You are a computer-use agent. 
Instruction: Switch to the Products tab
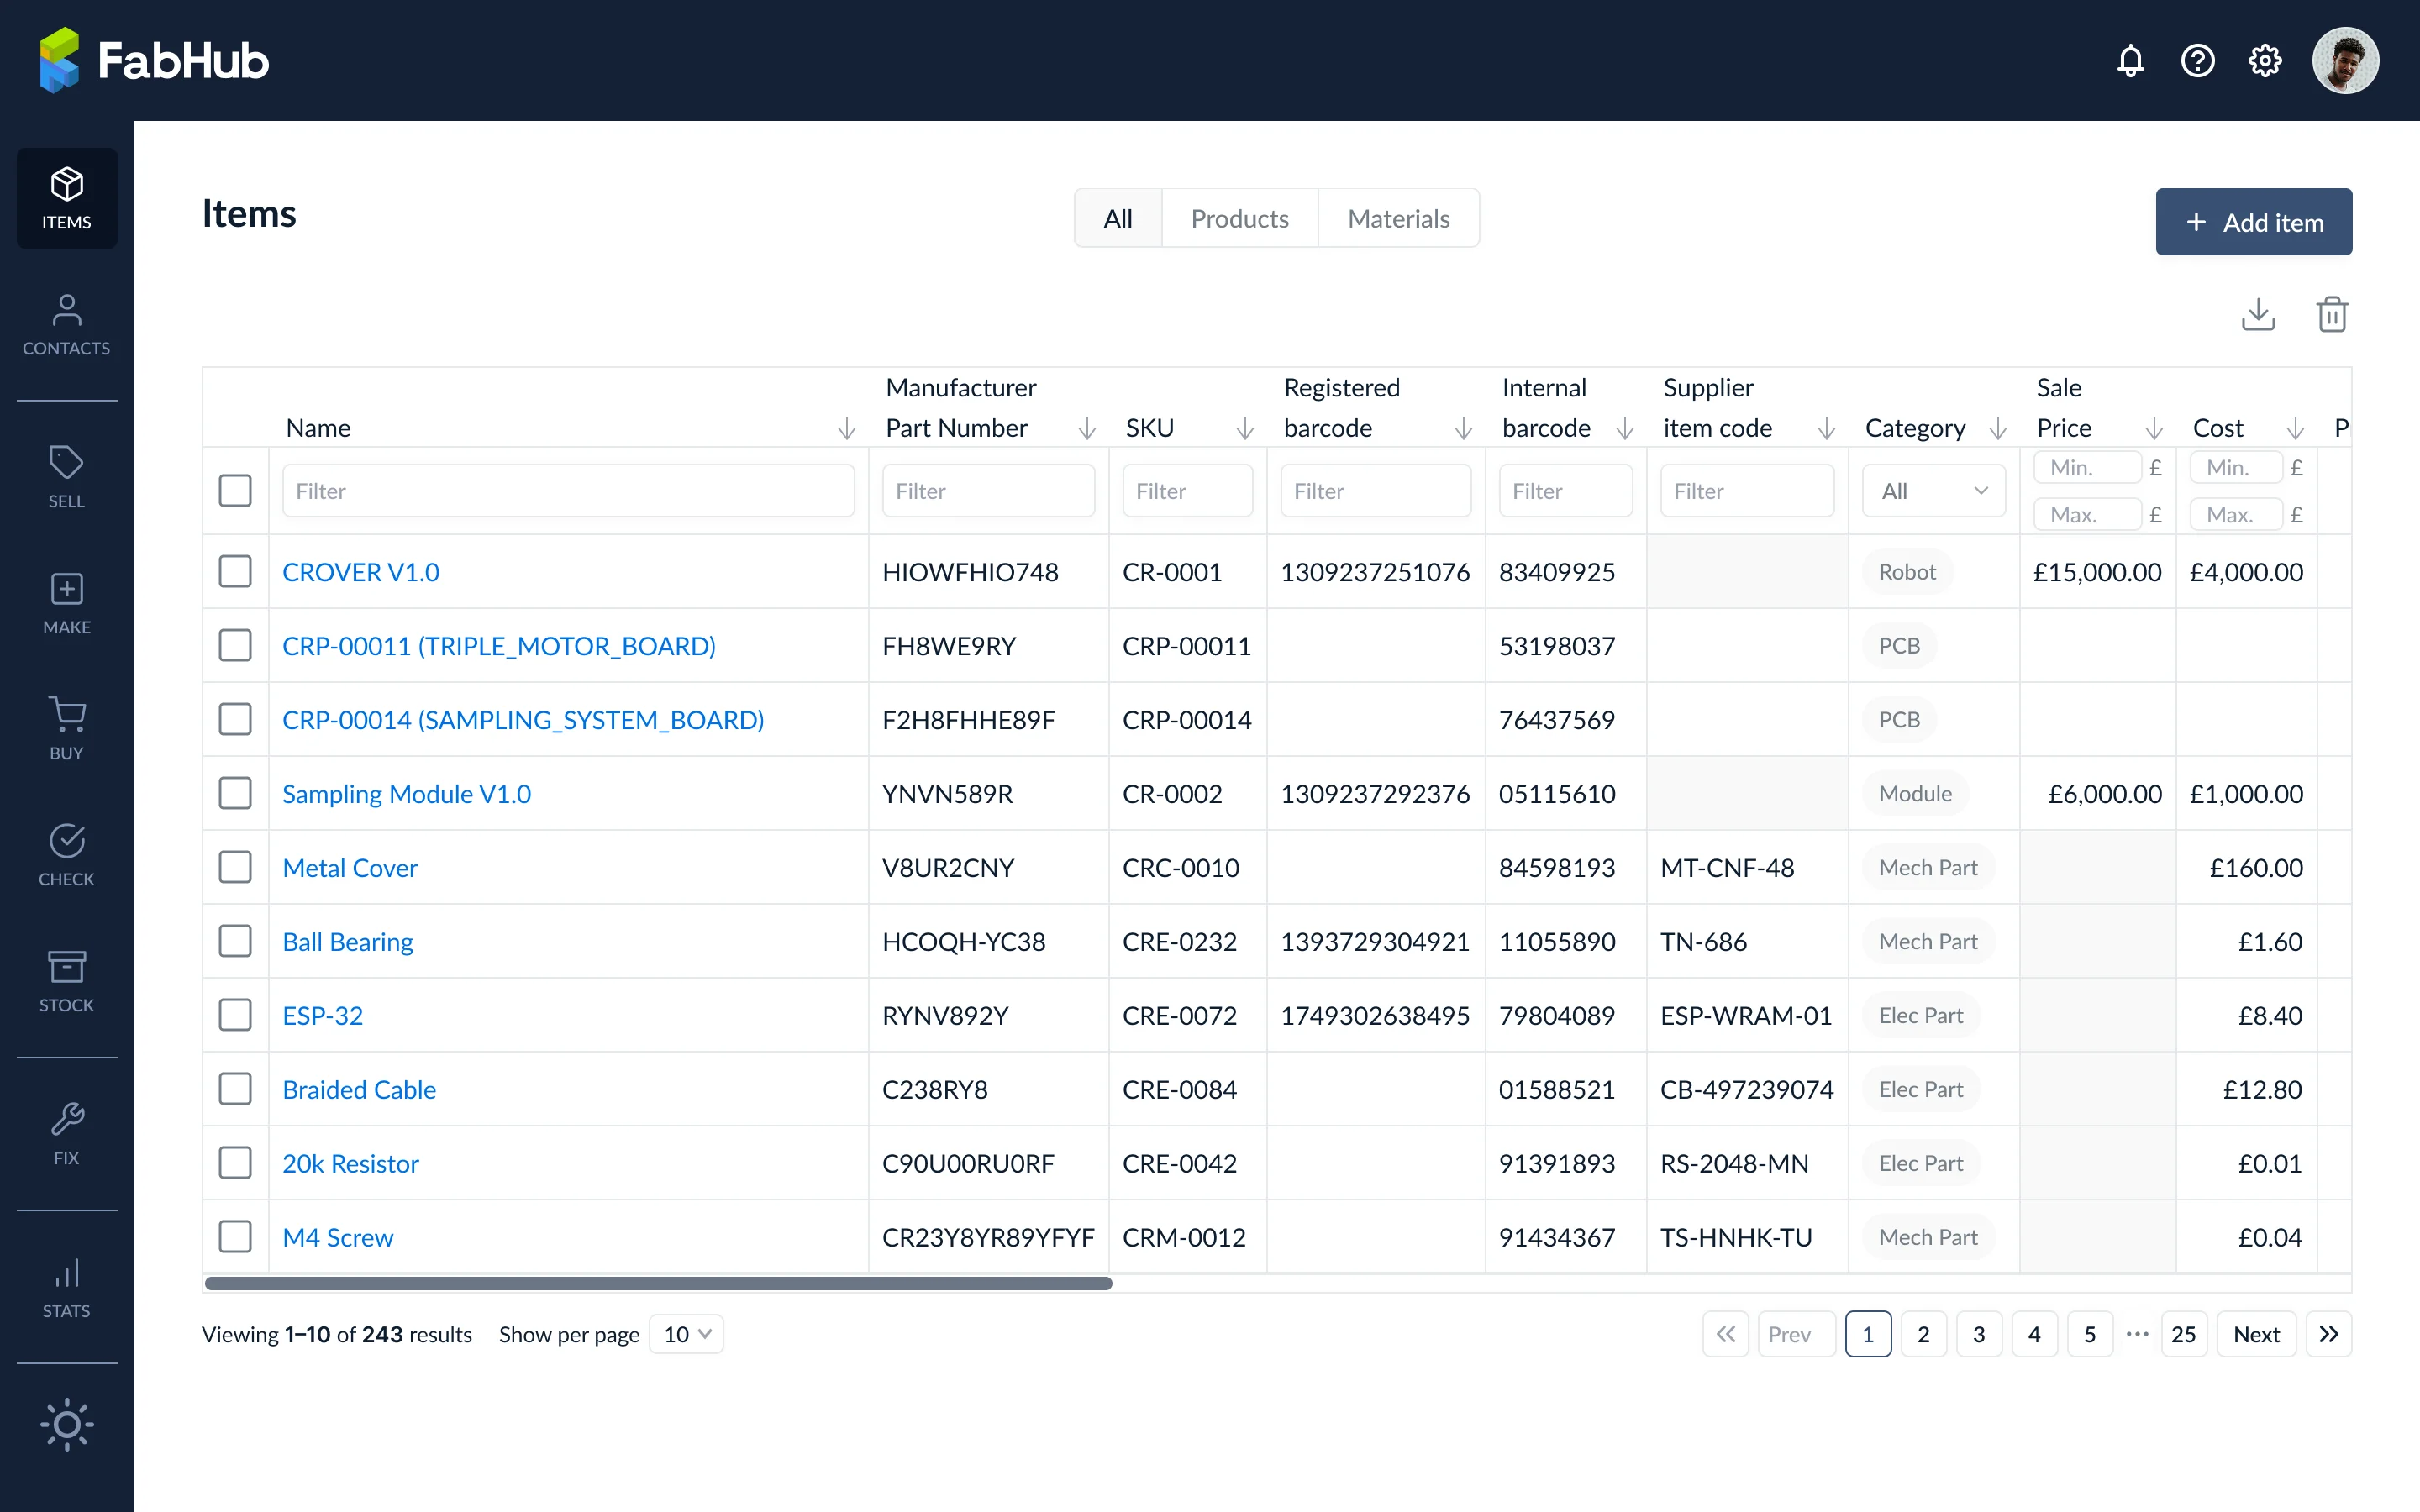coord(1240,218)
